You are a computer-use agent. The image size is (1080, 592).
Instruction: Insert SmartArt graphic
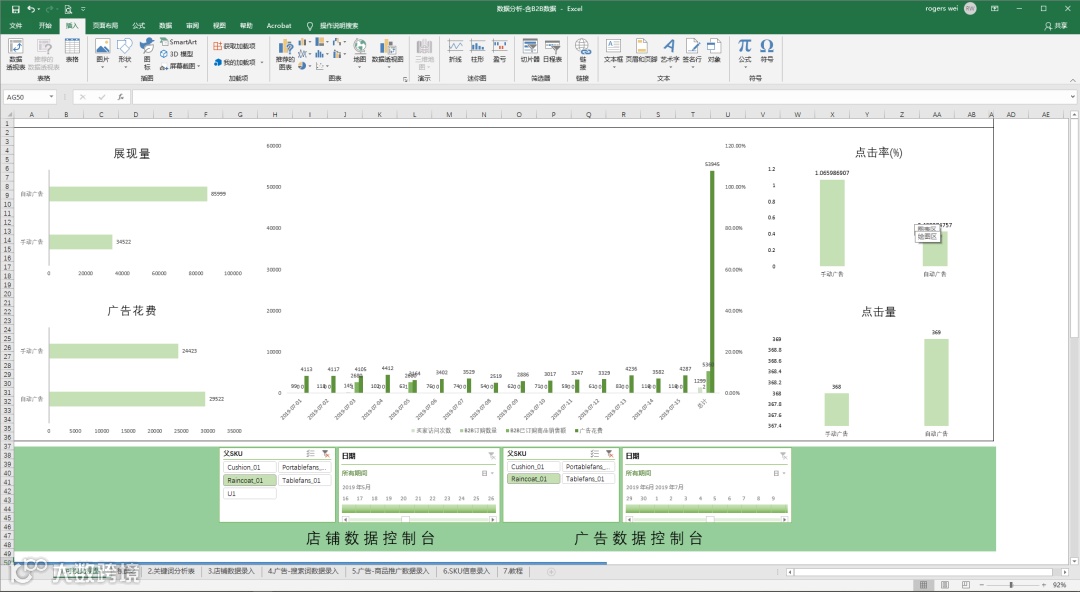tap(178, 42)
